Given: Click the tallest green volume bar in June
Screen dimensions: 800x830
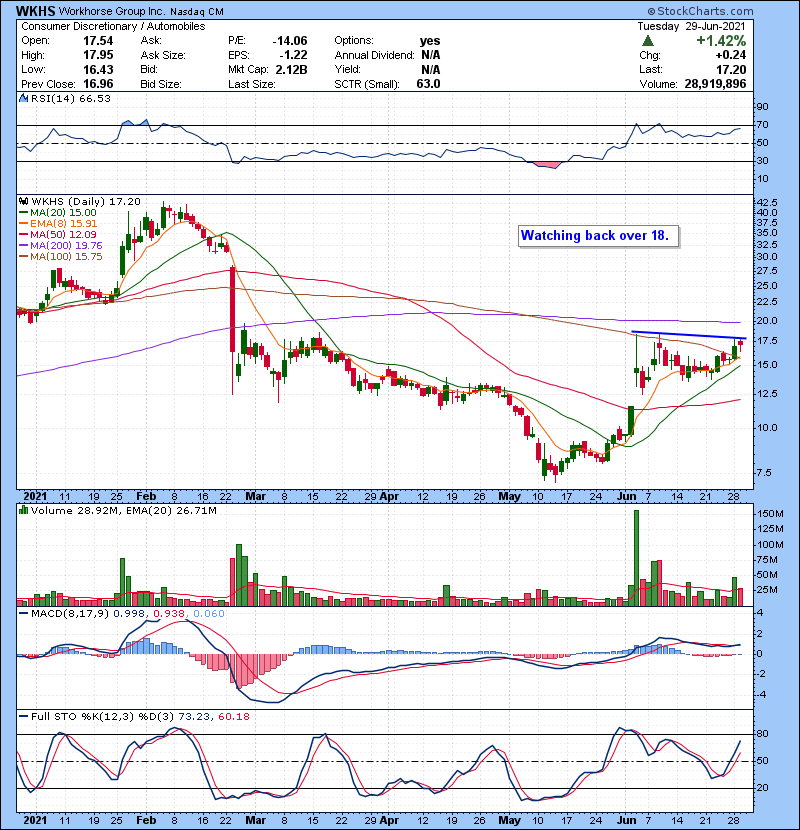Looking at the screenshot, I should click(636, 558).
